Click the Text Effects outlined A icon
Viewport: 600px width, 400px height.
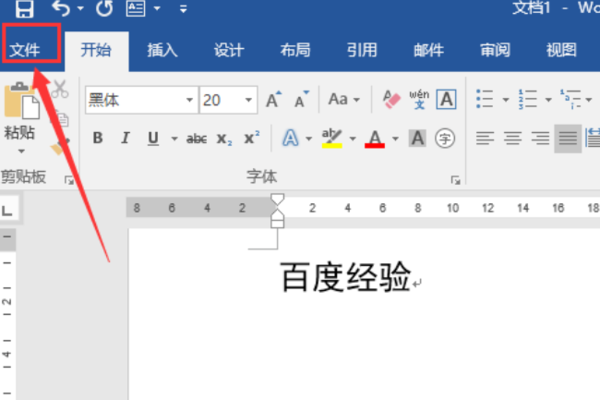[290, 138]
